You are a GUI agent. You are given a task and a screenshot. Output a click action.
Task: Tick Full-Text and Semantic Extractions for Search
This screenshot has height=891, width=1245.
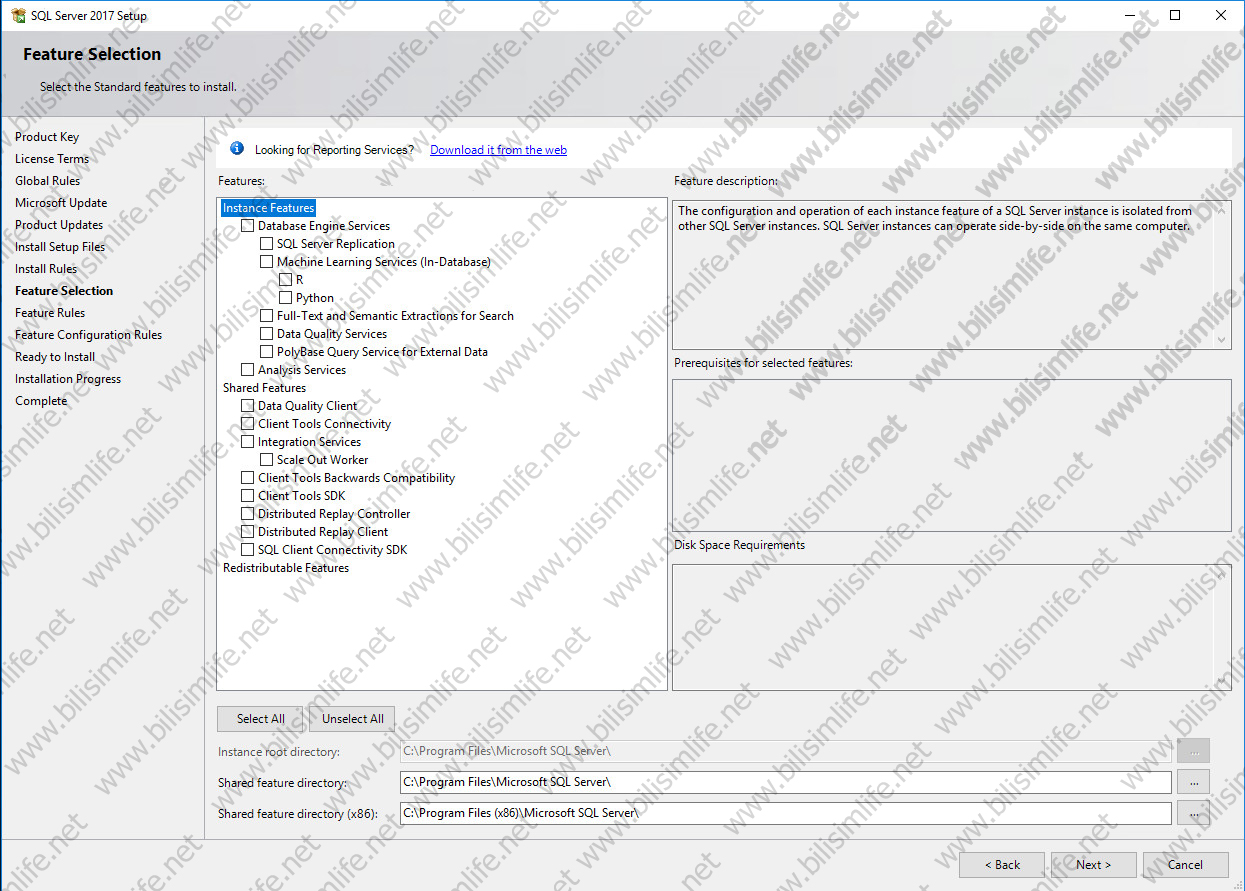point(267,316)
